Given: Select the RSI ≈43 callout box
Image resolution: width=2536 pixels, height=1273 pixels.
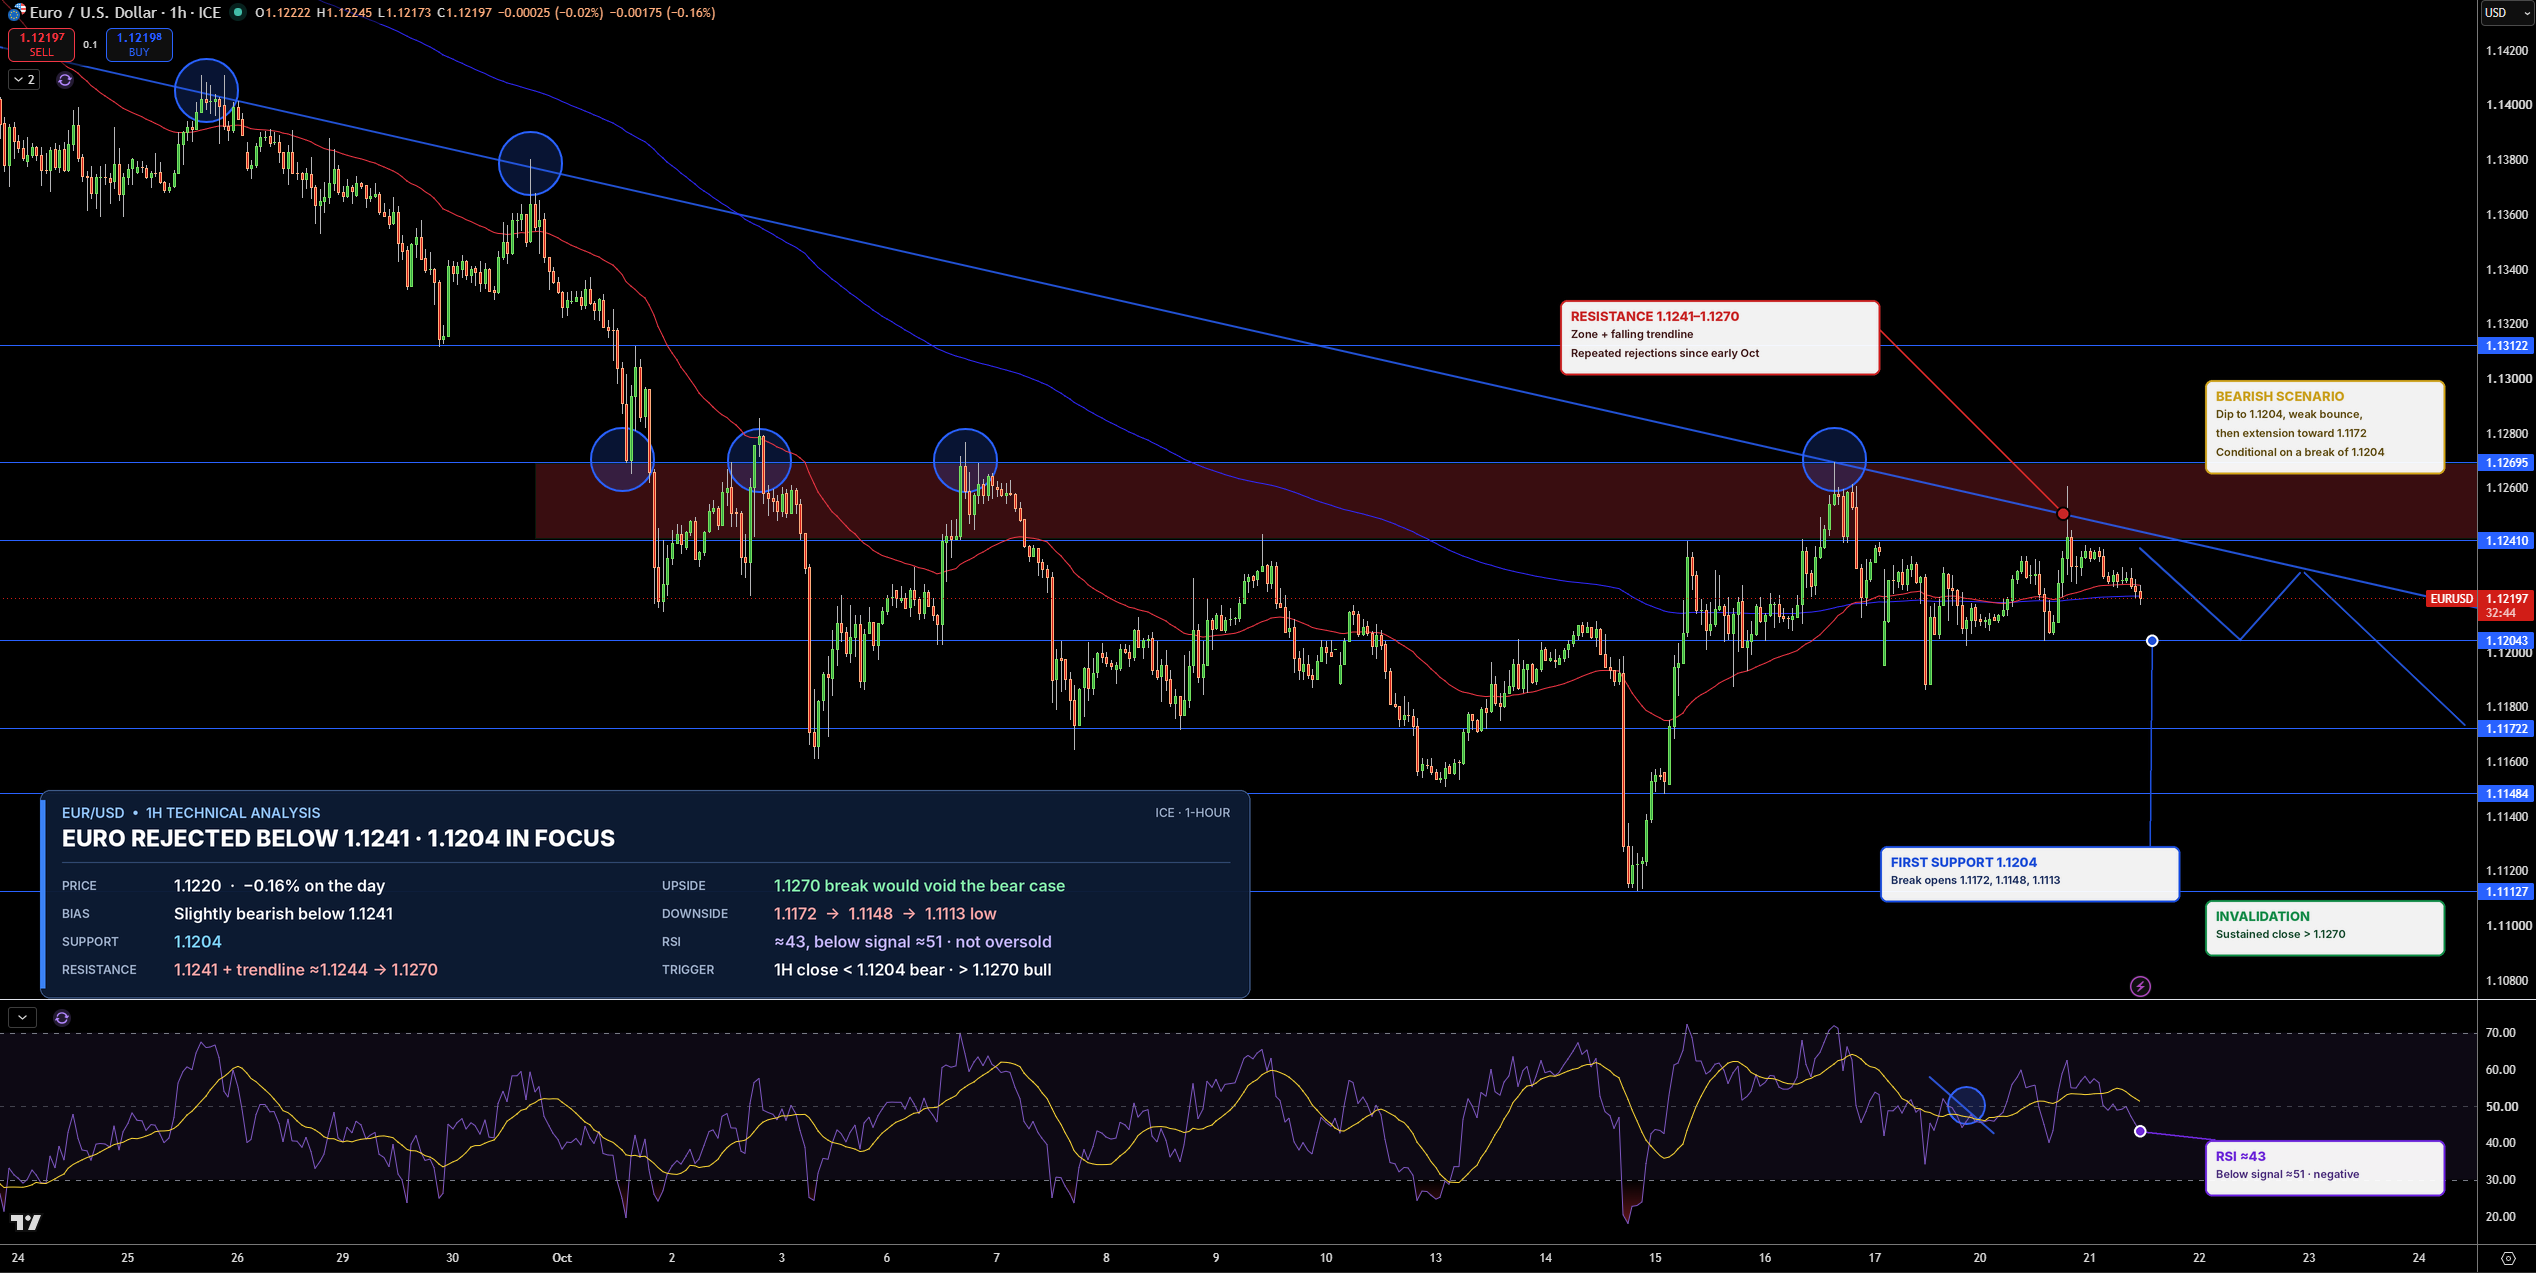Looking at the screenshot, I should point(2325,1168).
